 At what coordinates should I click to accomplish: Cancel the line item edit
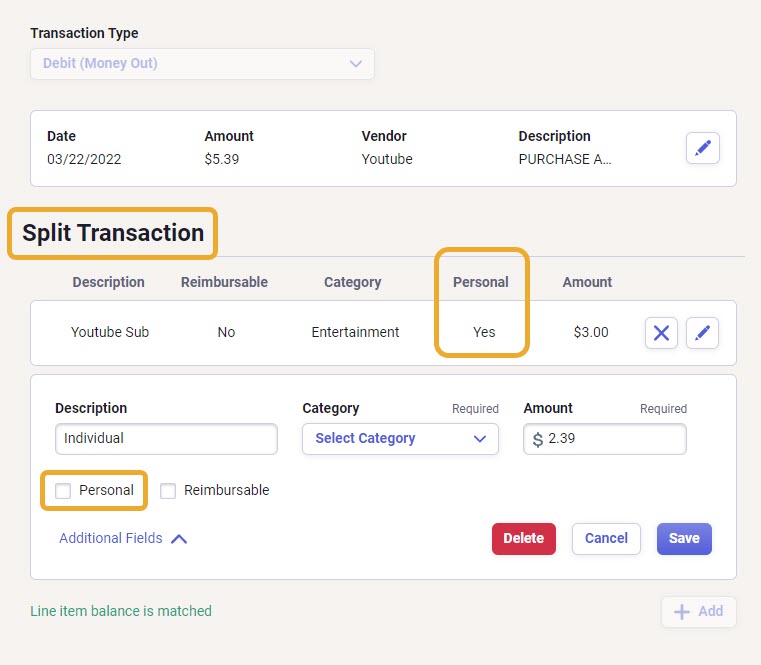[606, 538]
